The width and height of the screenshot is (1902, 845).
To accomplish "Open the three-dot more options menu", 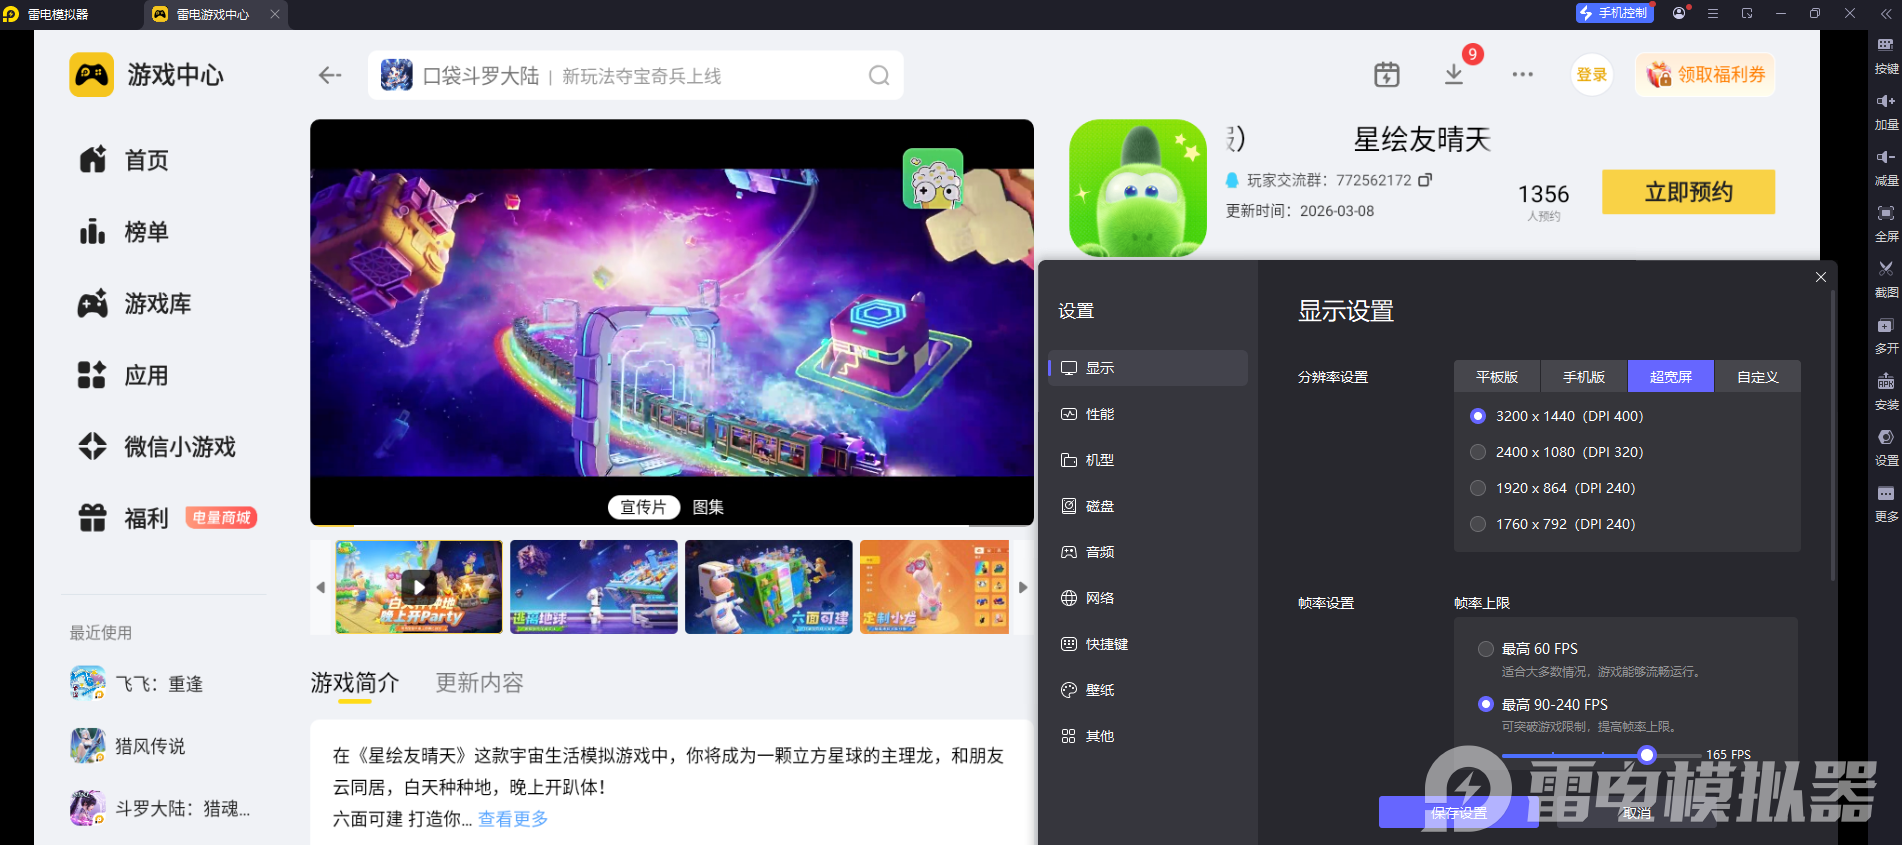I will (x=1522, y=74).
